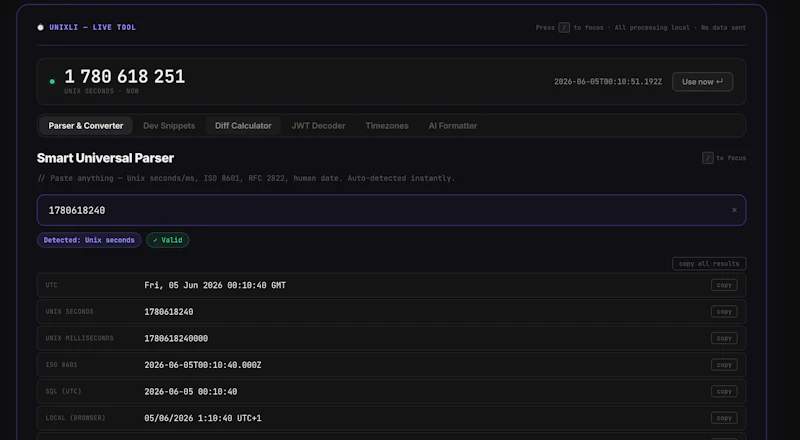Click the UNIXLI — LIVE TOOL title
Image resolution: width=800 pixels, height=440 pixels.
click(x=92, y=28)
